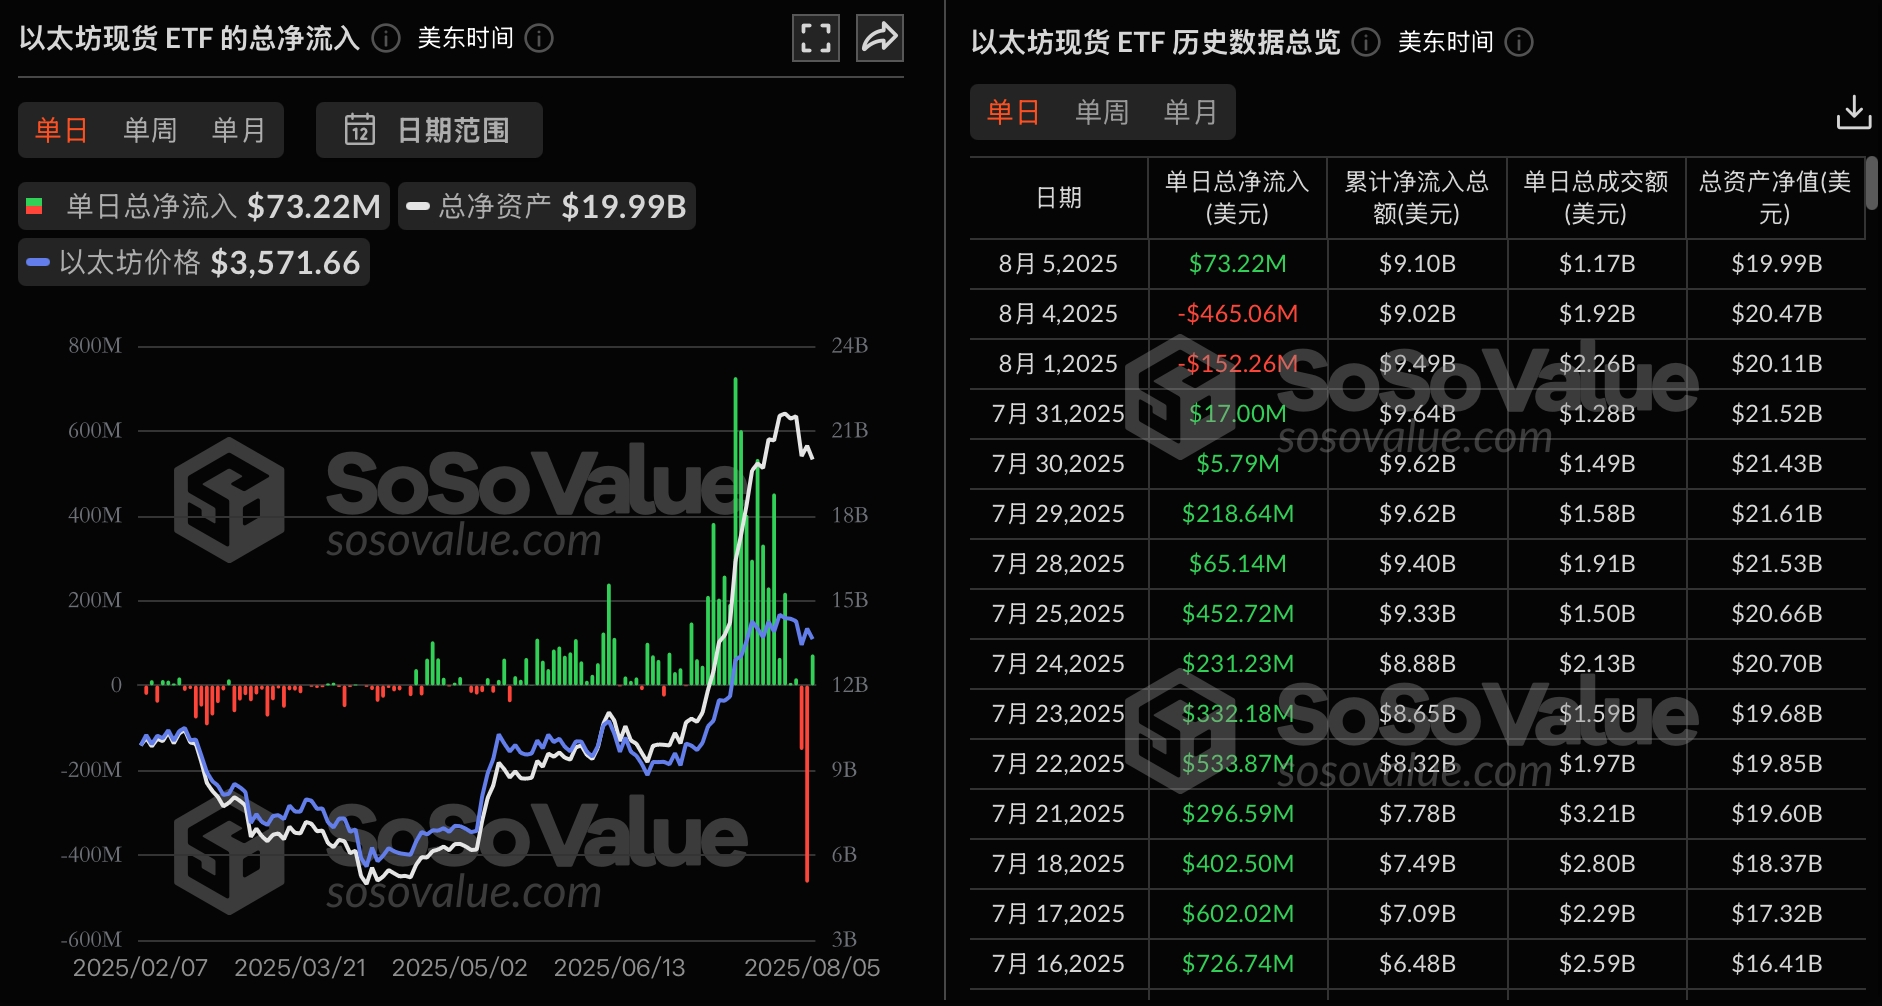Switch history table to 单周
1882x1006 pixels.
pyautogui.click(x=1102, y=112)
